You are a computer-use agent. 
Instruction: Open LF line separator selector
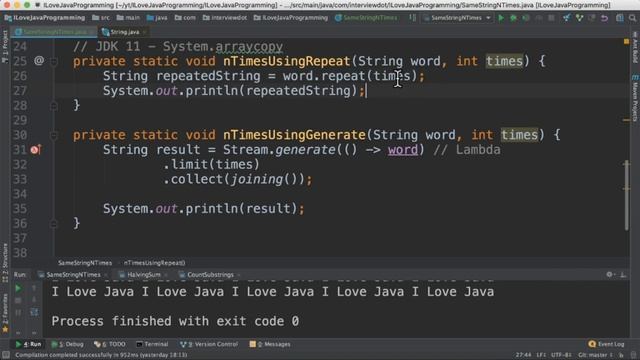click(x=541, y=355)
